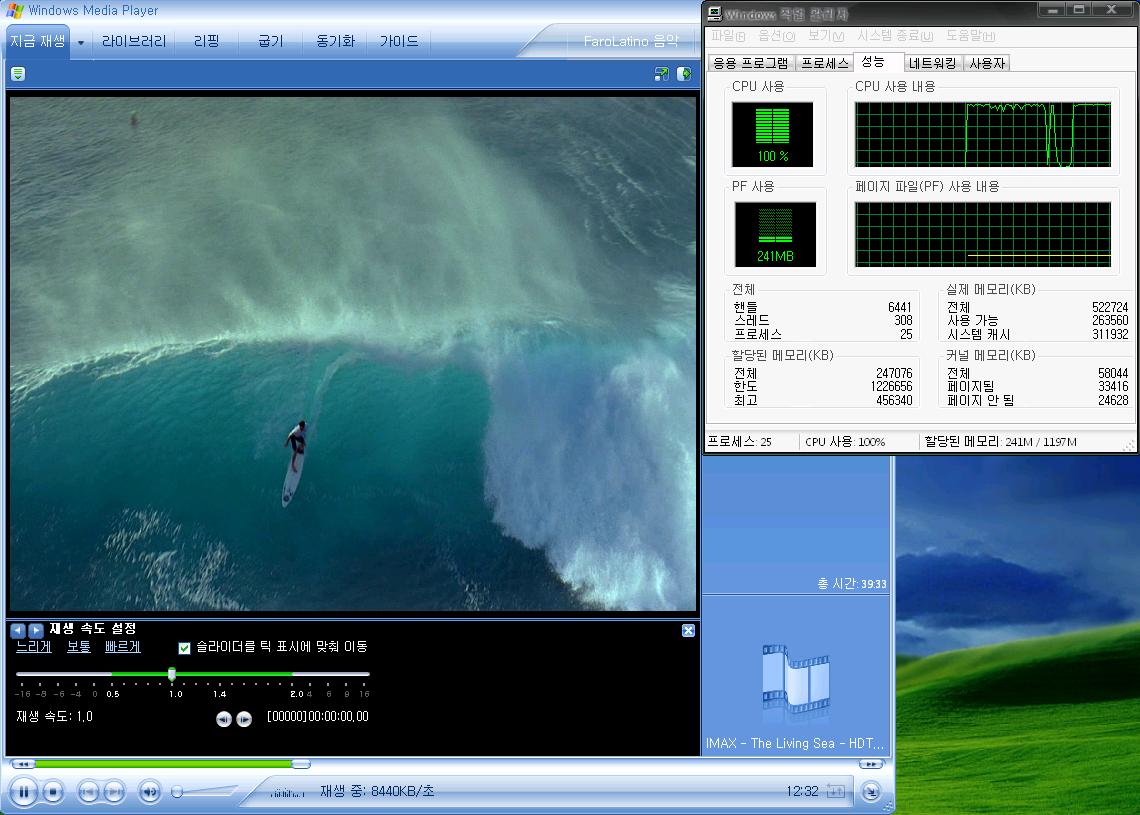Skip to the previous track
This screenshot has width=1140, height=815.
(88, 792)
